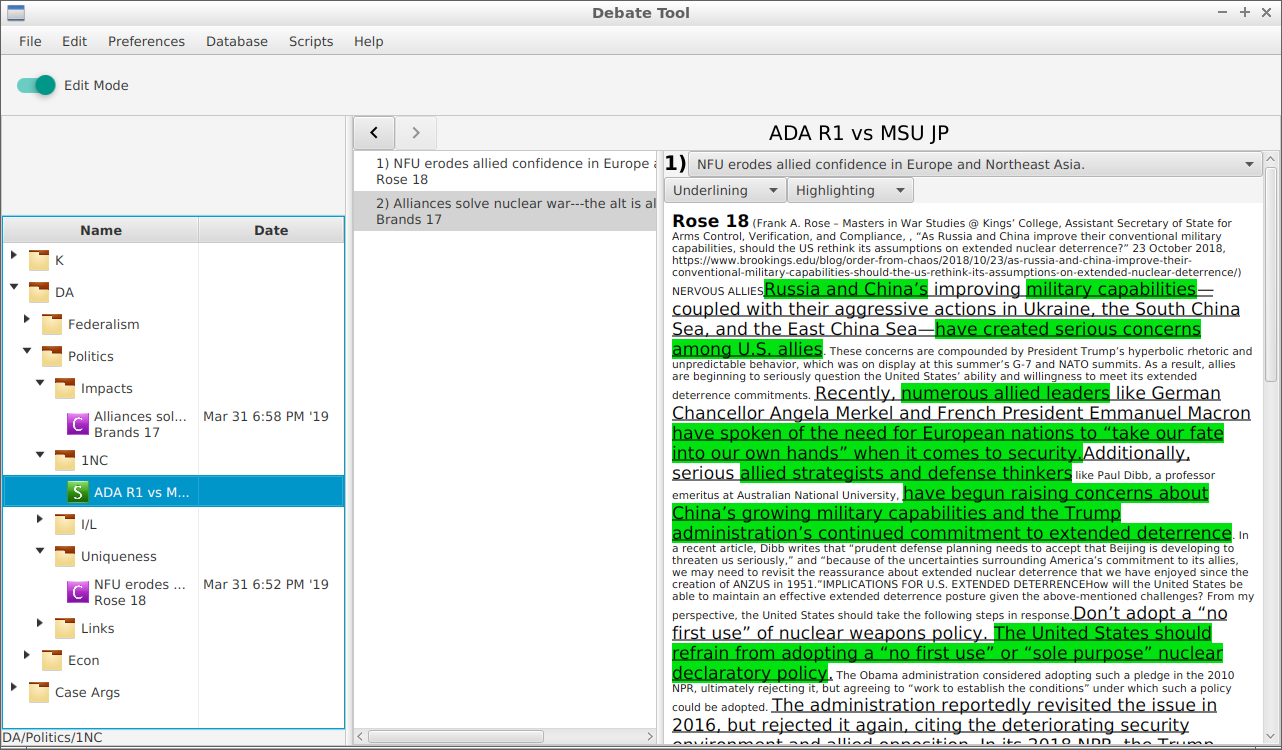
Task: Click the K folder icon
Action: point(39,260)
